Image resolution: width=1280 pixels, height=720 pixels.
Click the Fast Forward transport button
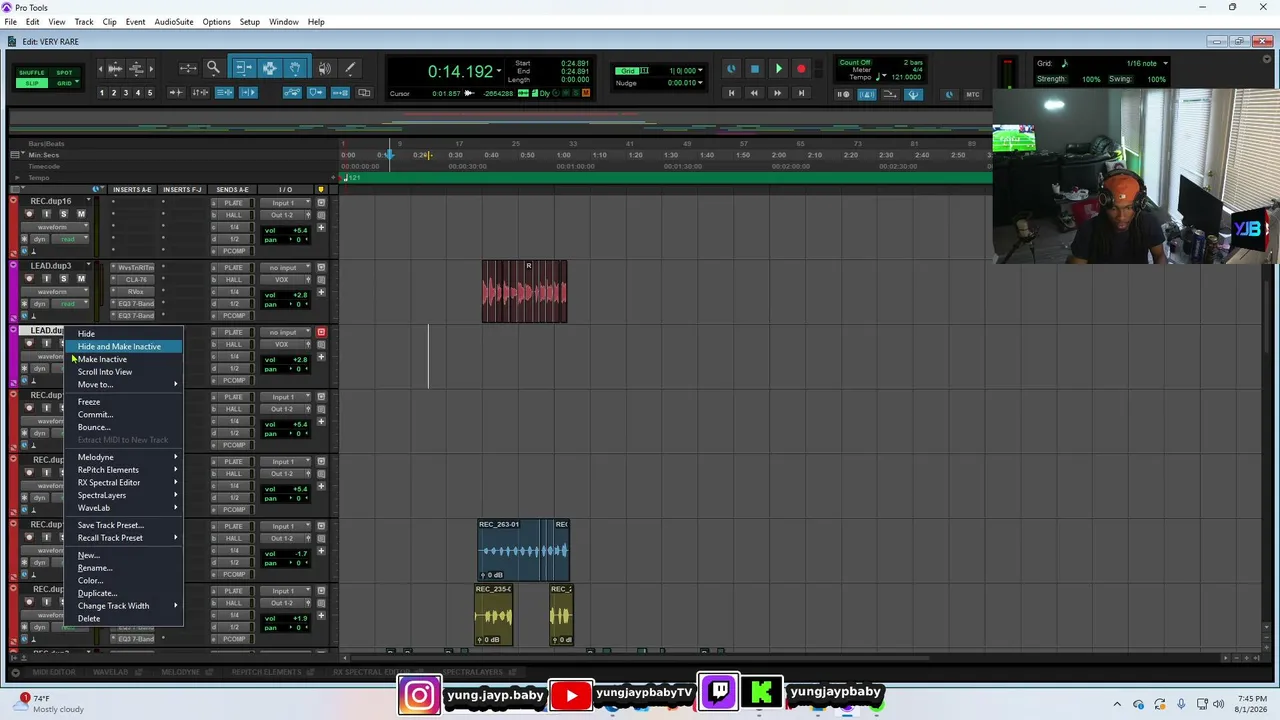pos(777,93)
